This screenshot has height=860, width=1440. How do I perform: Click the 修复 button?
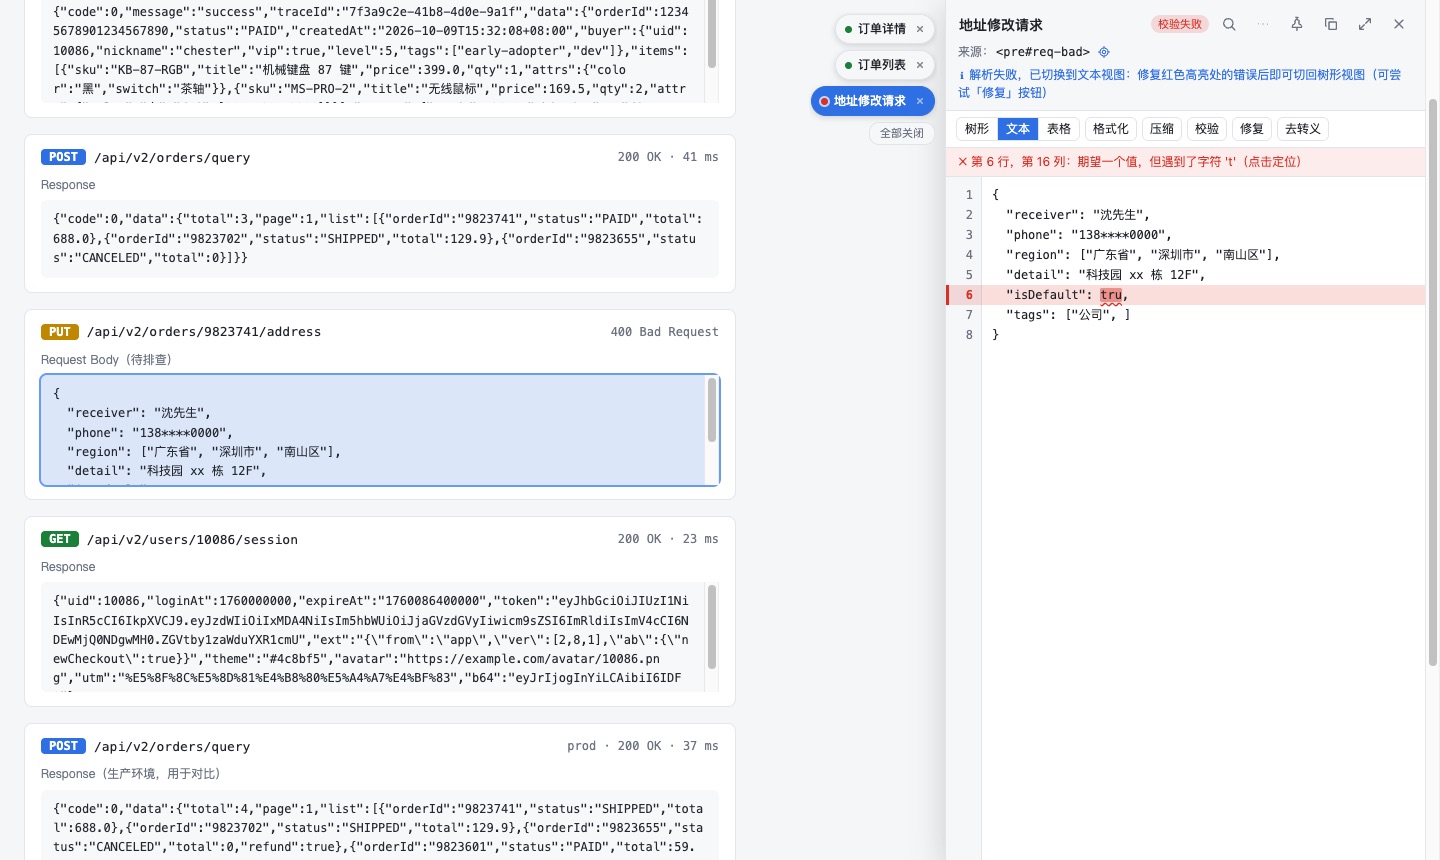pyautogui.click(x=1252, y=129)
